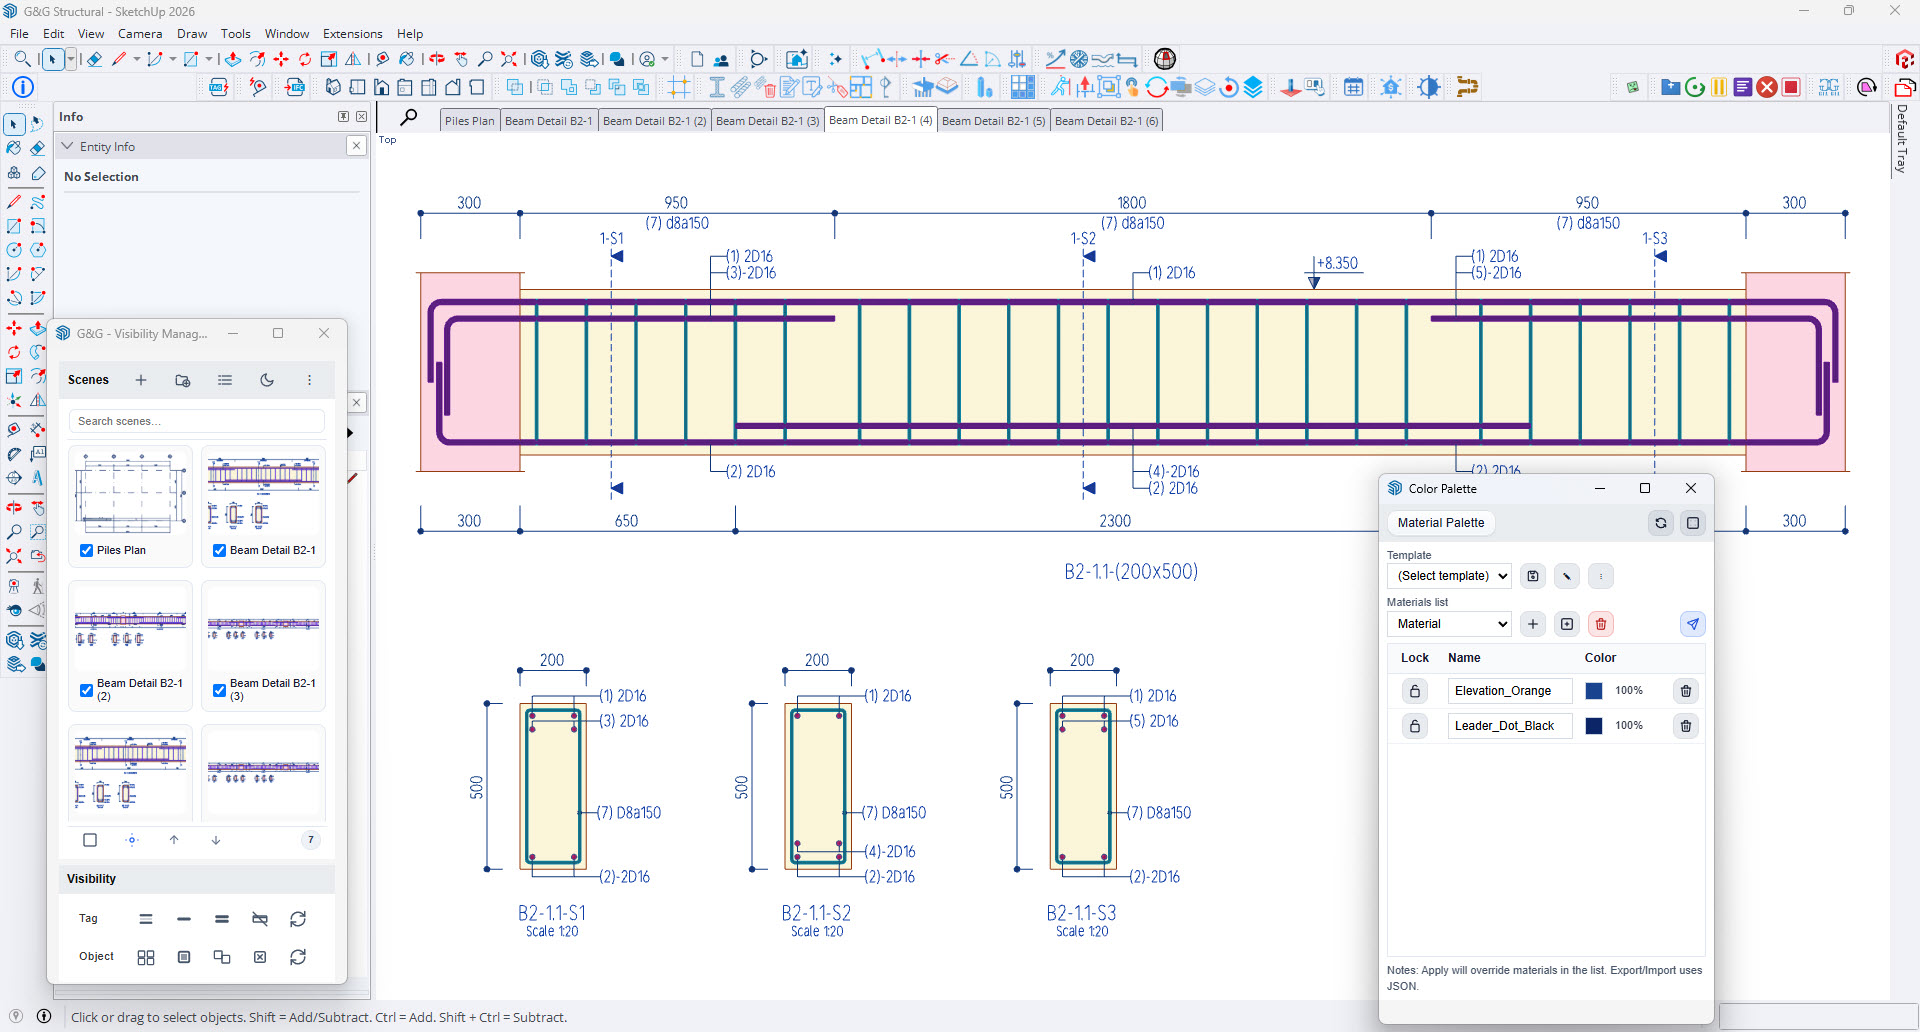Screen dimensions: 1920x1032
Task: Switch to the Piles Plan scene tab
Action: click(x=469, y=121)
